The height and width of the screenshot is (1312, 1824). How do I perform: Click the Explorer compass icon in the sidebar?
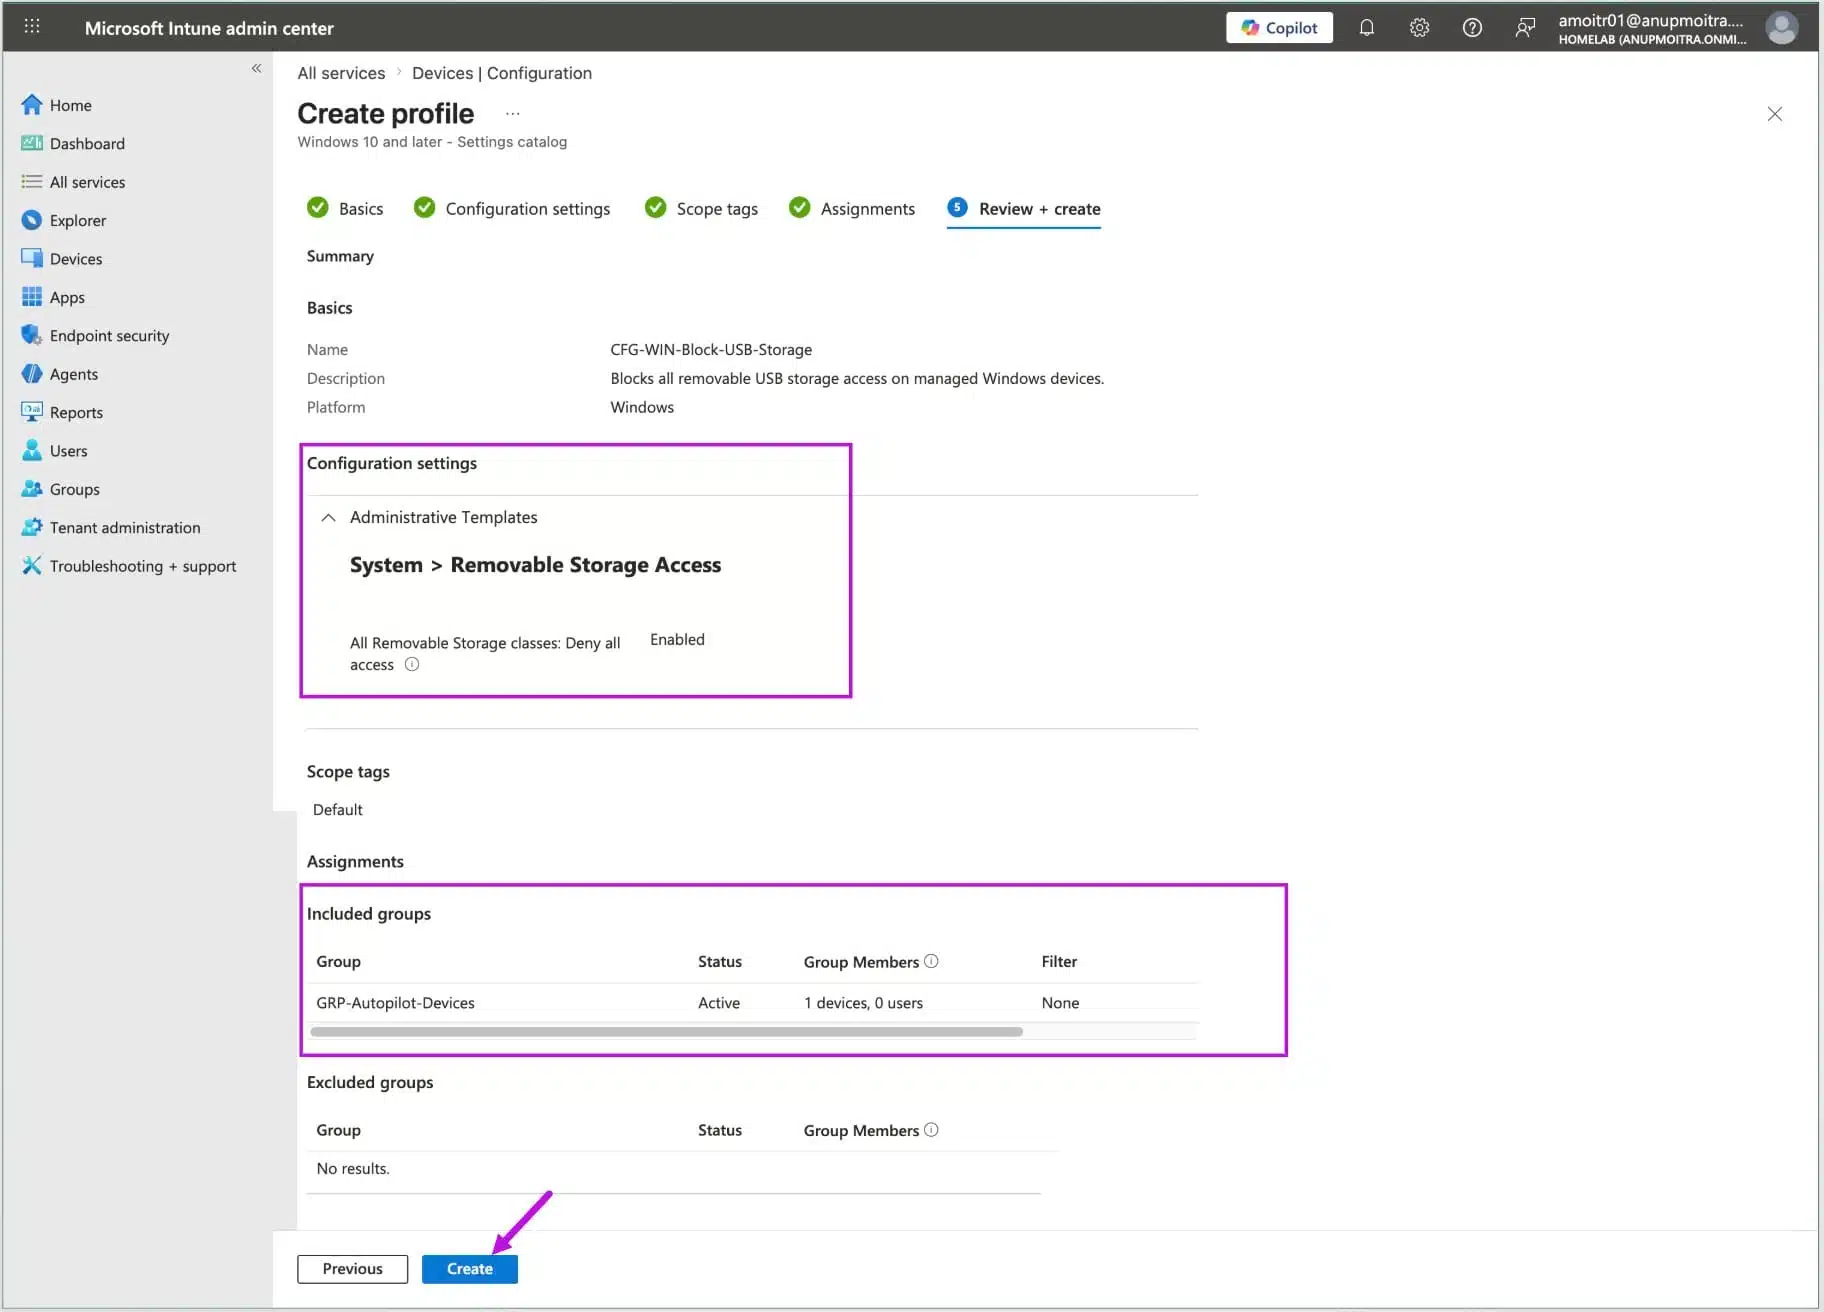pyautogui.click(x=32, y=220)
